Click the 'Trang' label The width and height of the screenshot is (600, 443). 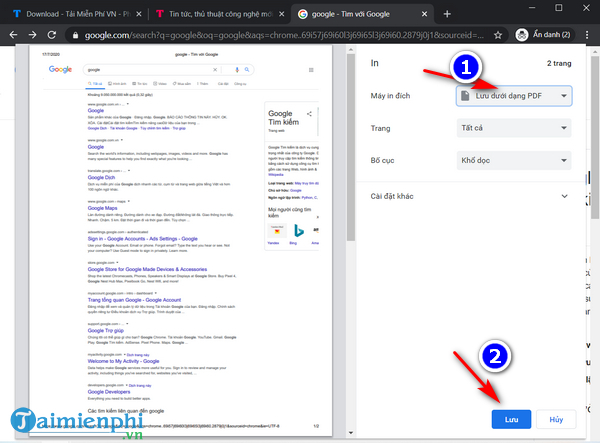click(380, 128)
